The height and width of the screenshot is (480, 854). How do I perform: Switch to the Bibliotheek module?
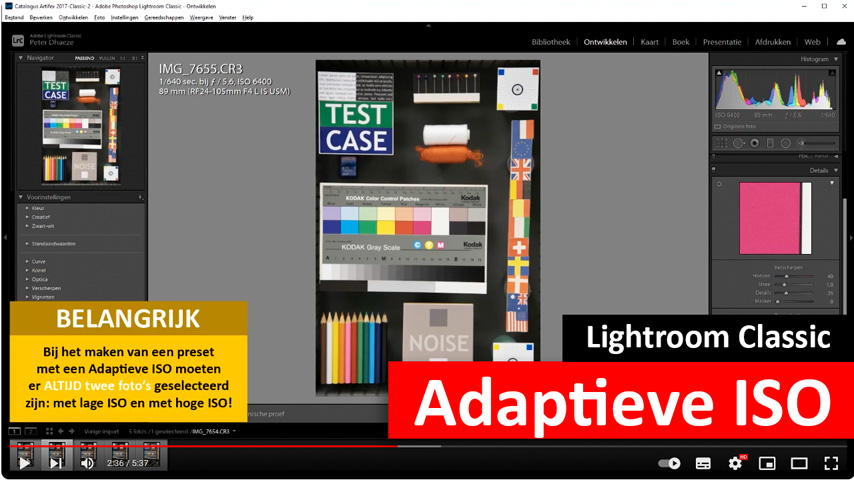[550, 42]
